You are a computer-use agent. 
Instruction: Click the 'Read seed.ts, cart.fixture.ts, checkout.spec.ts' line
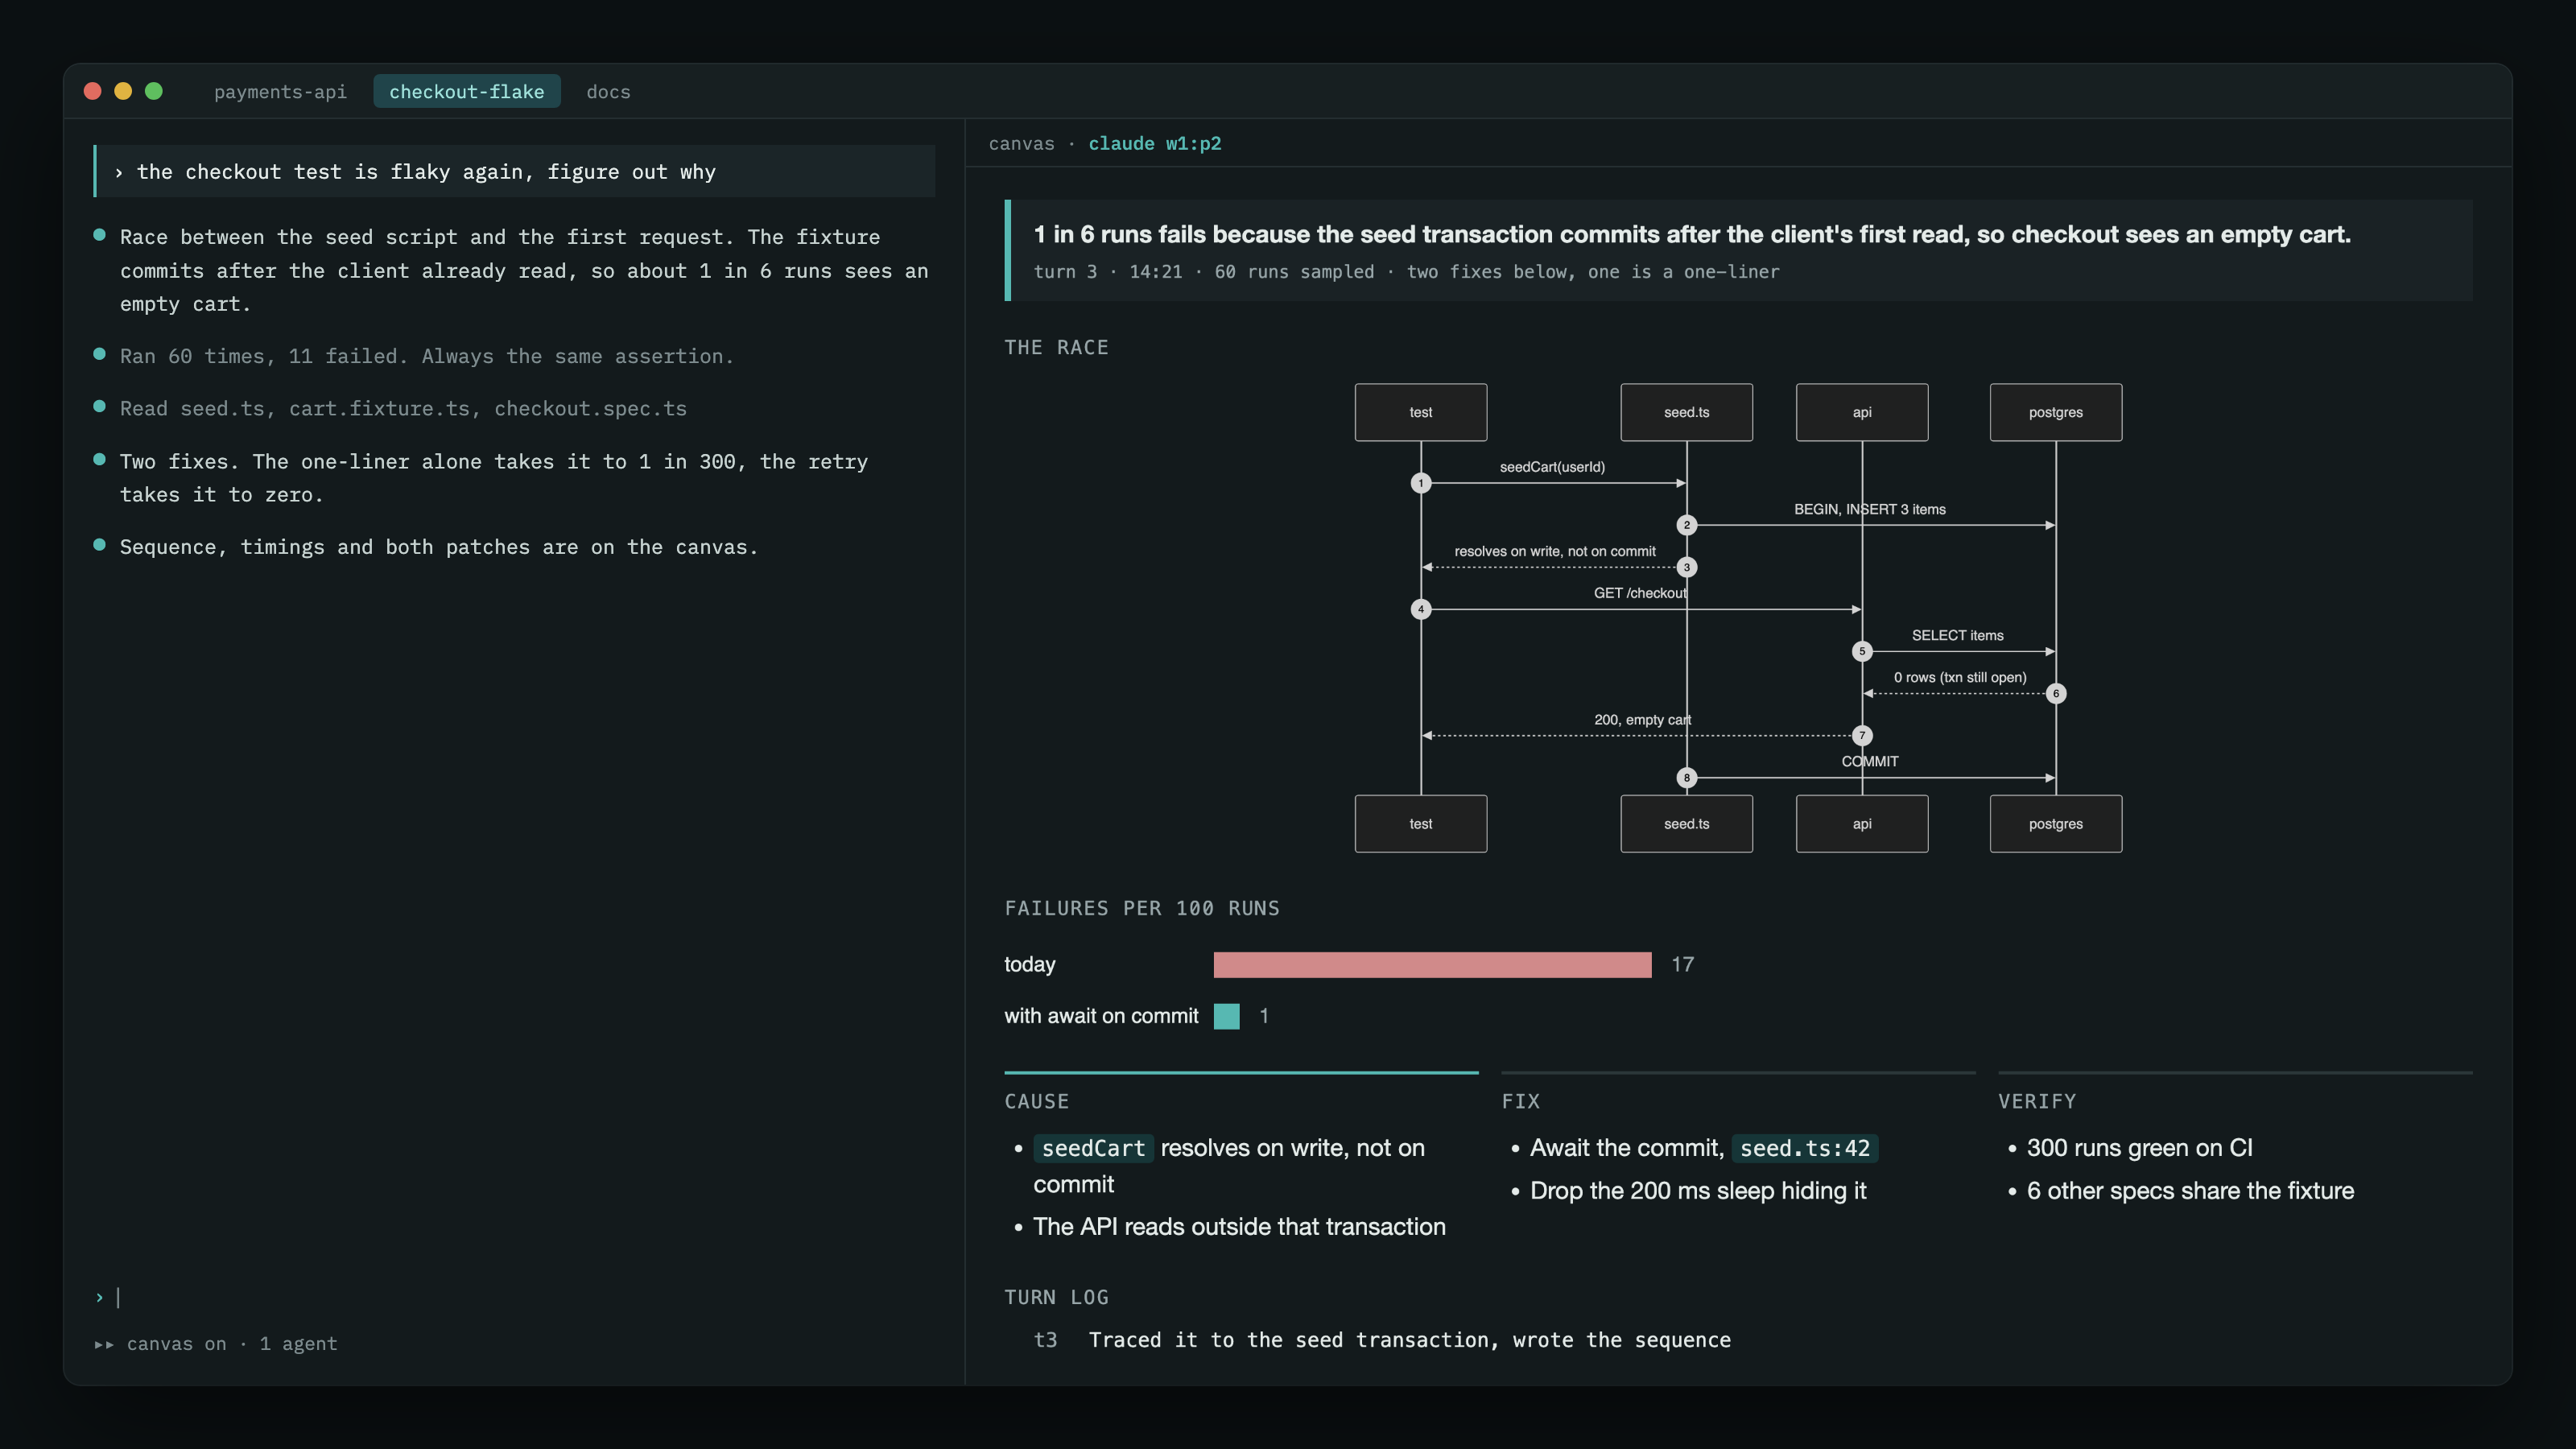click(403, 408)
